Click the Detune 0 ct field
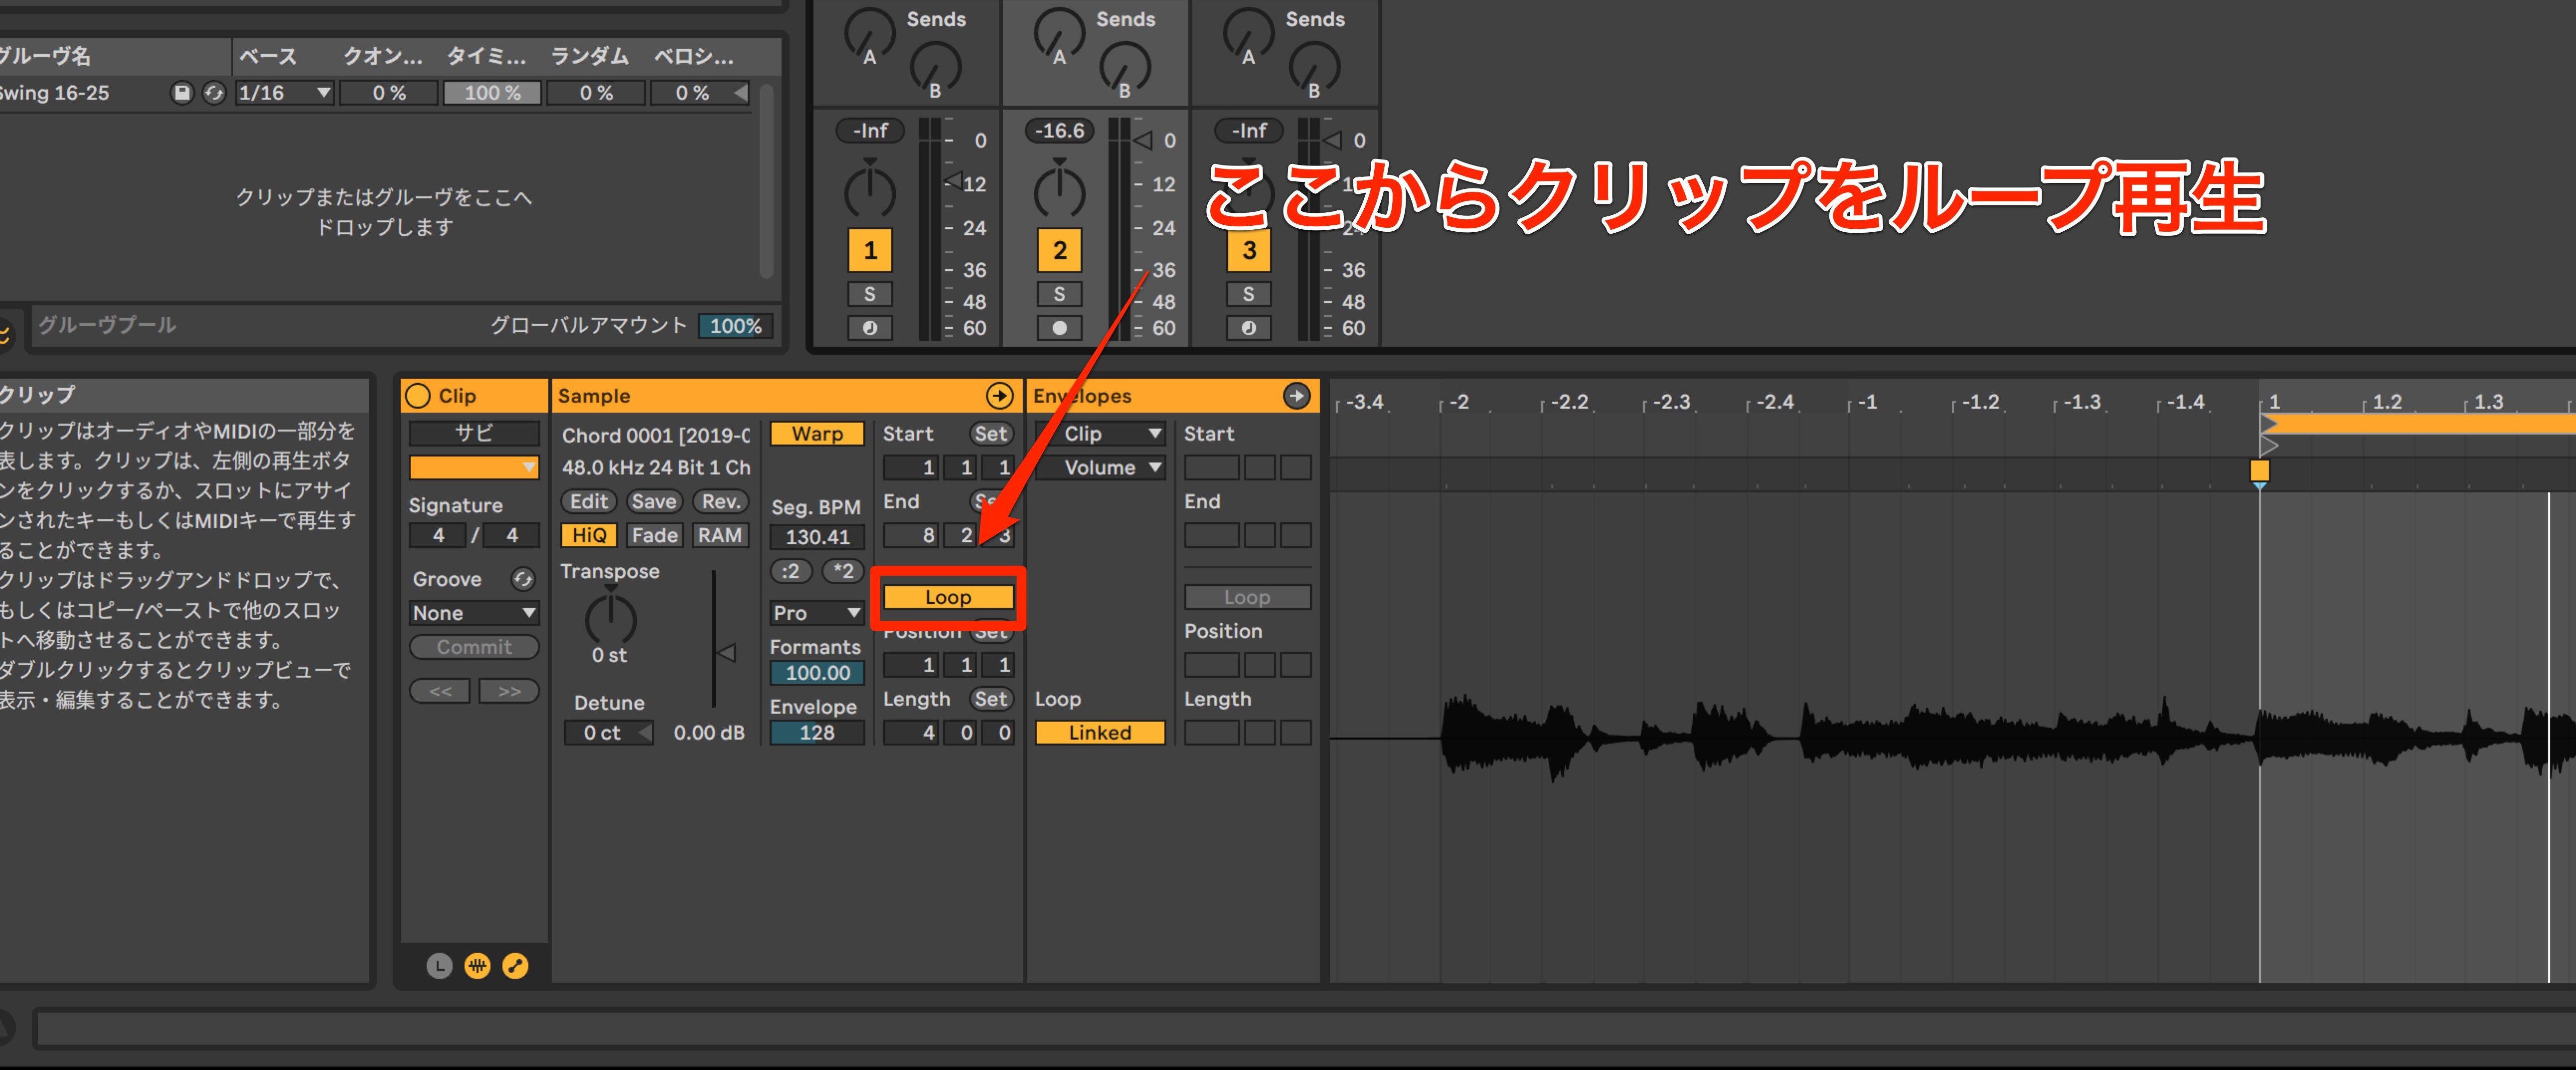The height and width of the screenshot is (1070, 2576). 608,733
